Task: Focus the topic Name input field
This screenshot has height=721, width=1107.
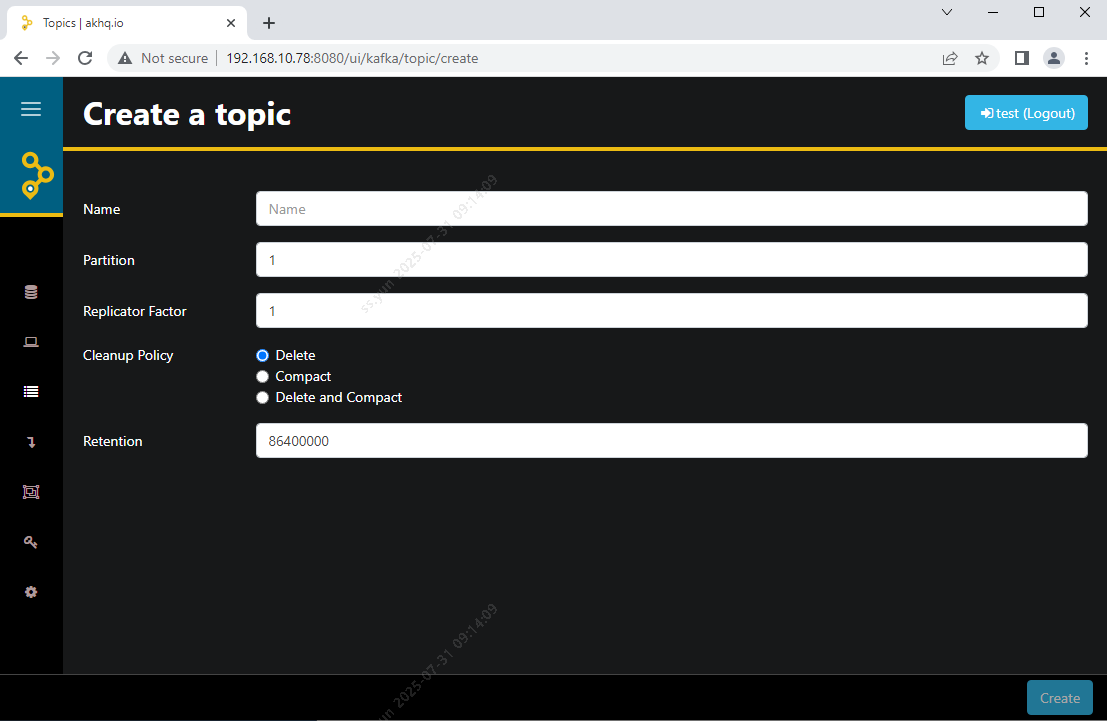Action: point(671,209)
